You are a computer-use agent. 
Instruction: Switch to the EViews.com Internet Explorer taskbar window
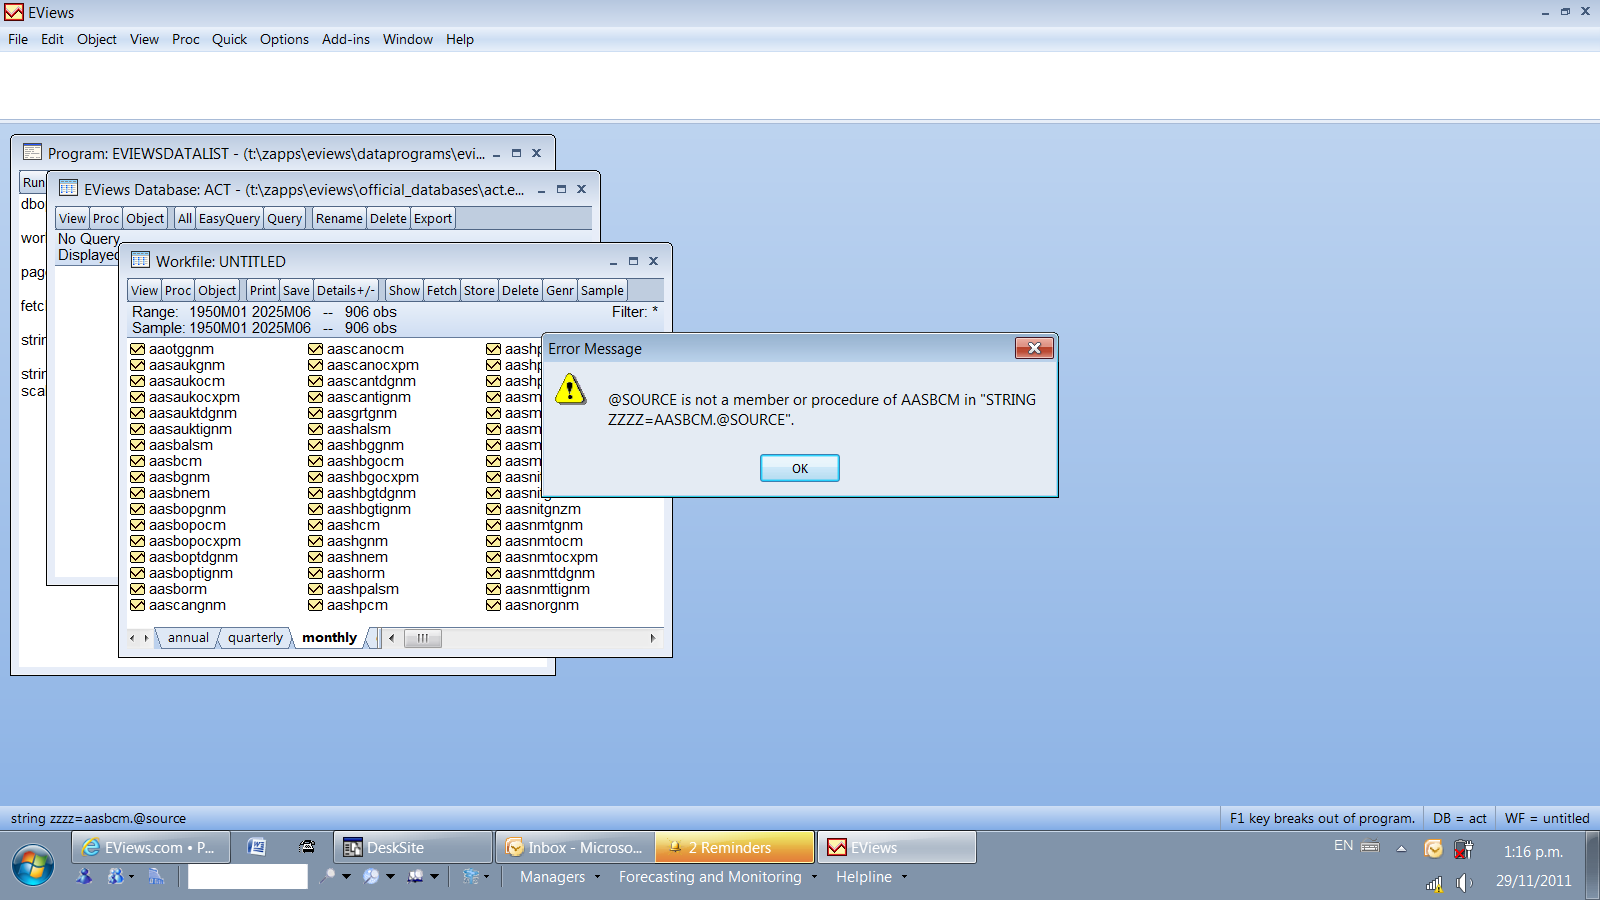coord(151,847)
